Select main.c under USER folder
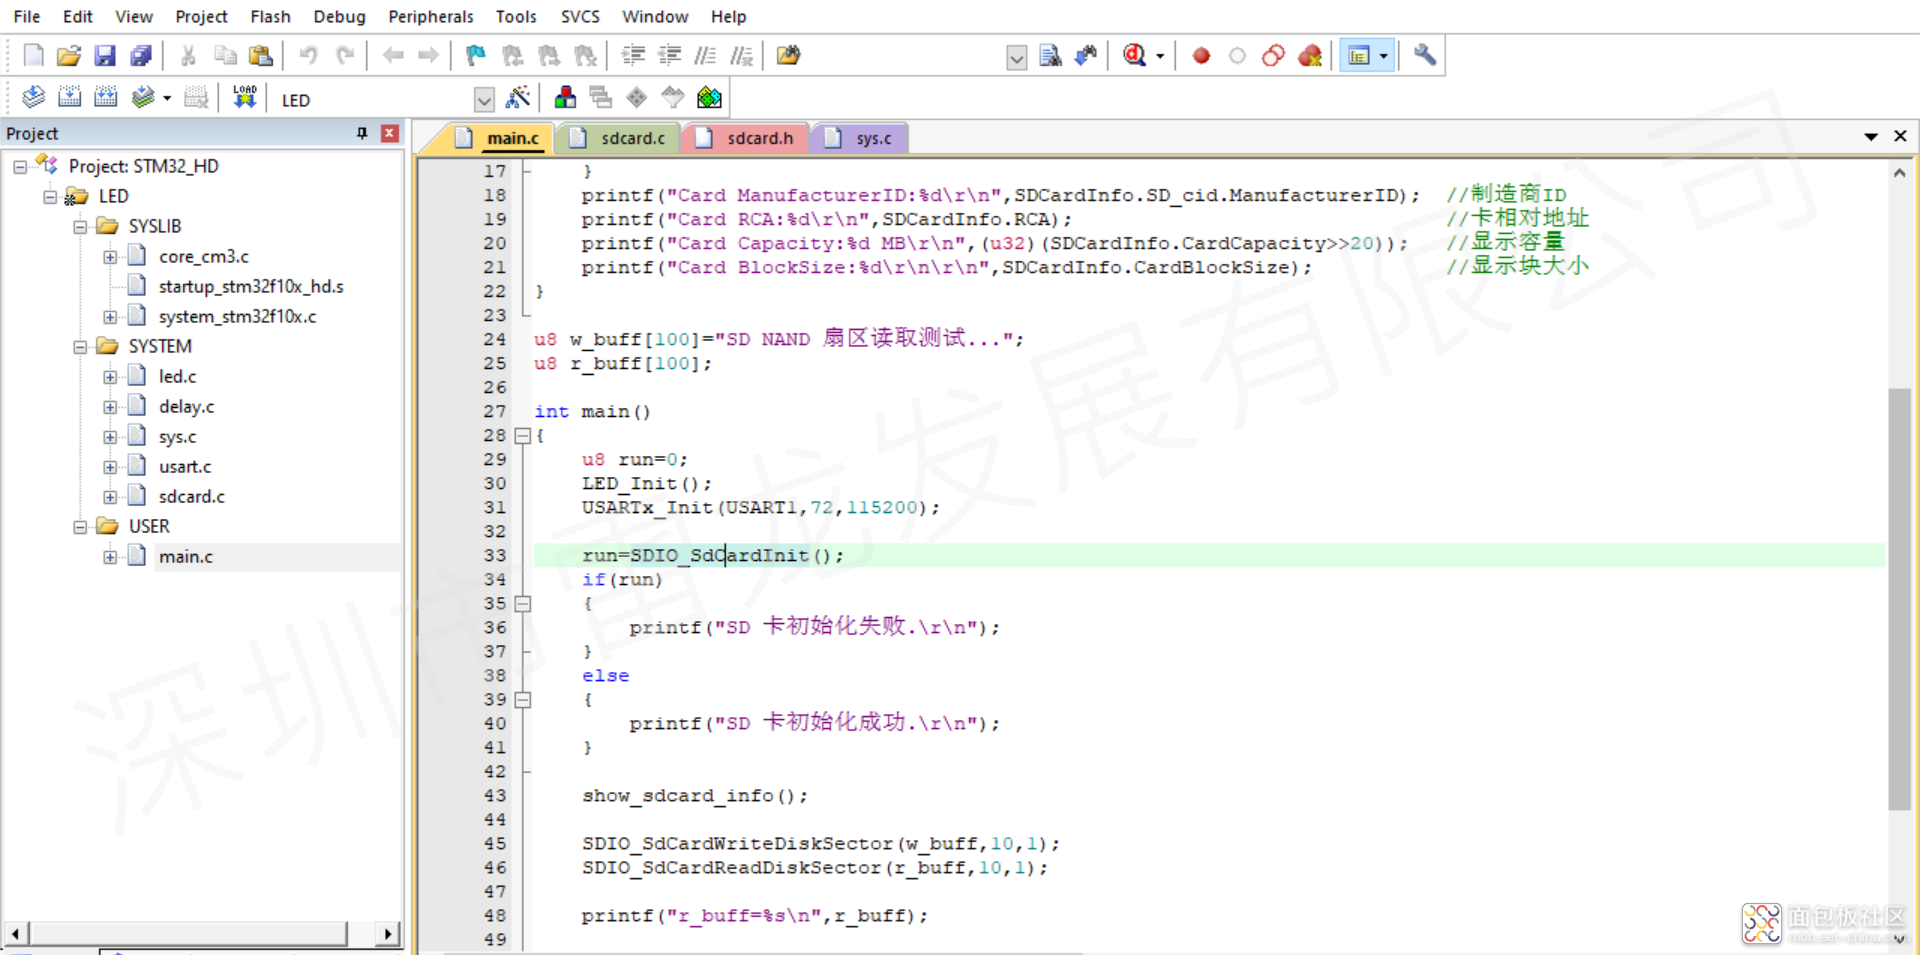1920x955 pixels. point(186,557)
